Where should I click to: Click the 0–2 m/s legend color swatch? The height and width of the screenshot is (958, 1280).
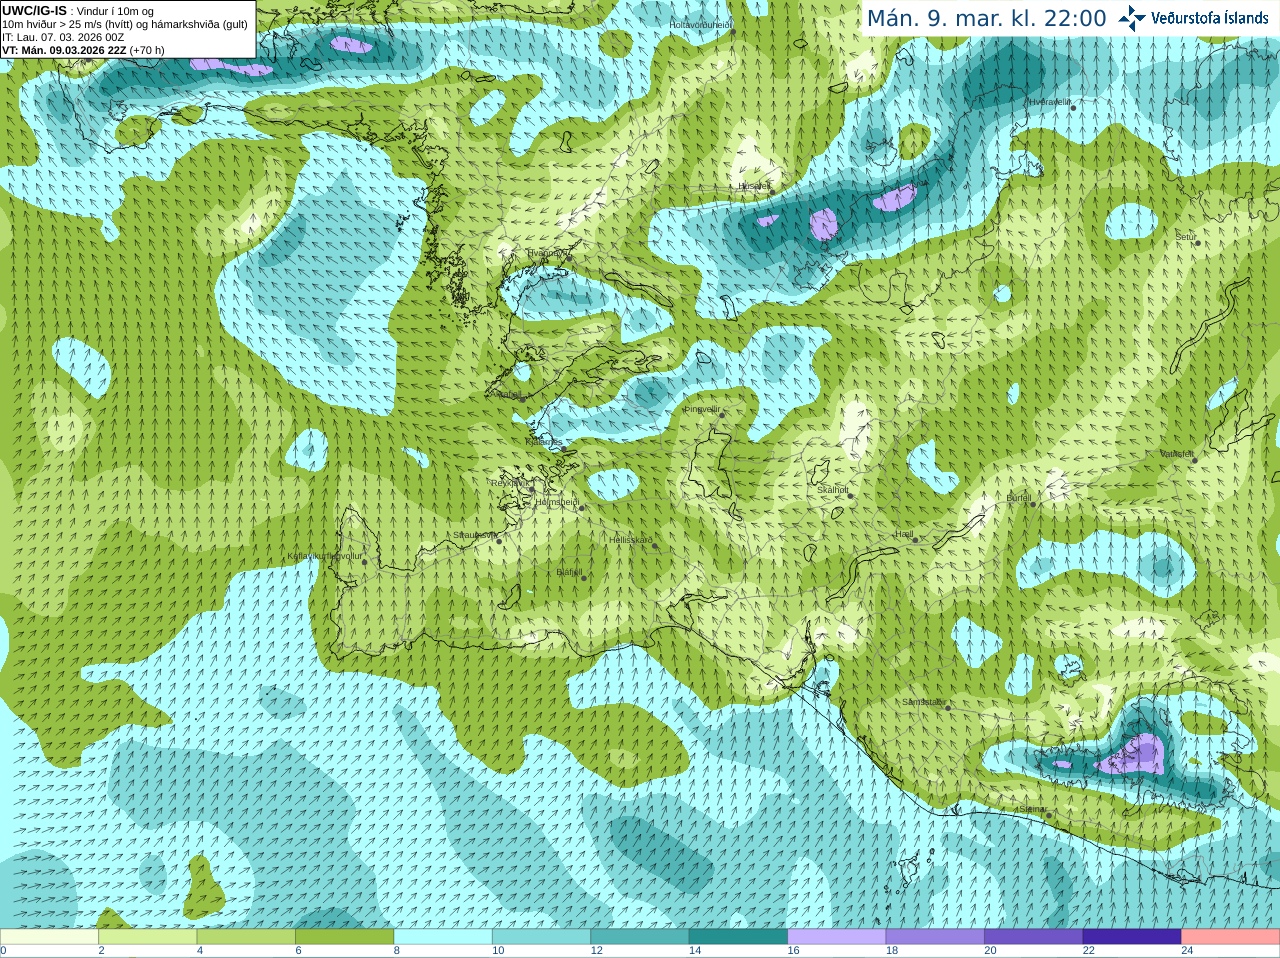(49, 937)
